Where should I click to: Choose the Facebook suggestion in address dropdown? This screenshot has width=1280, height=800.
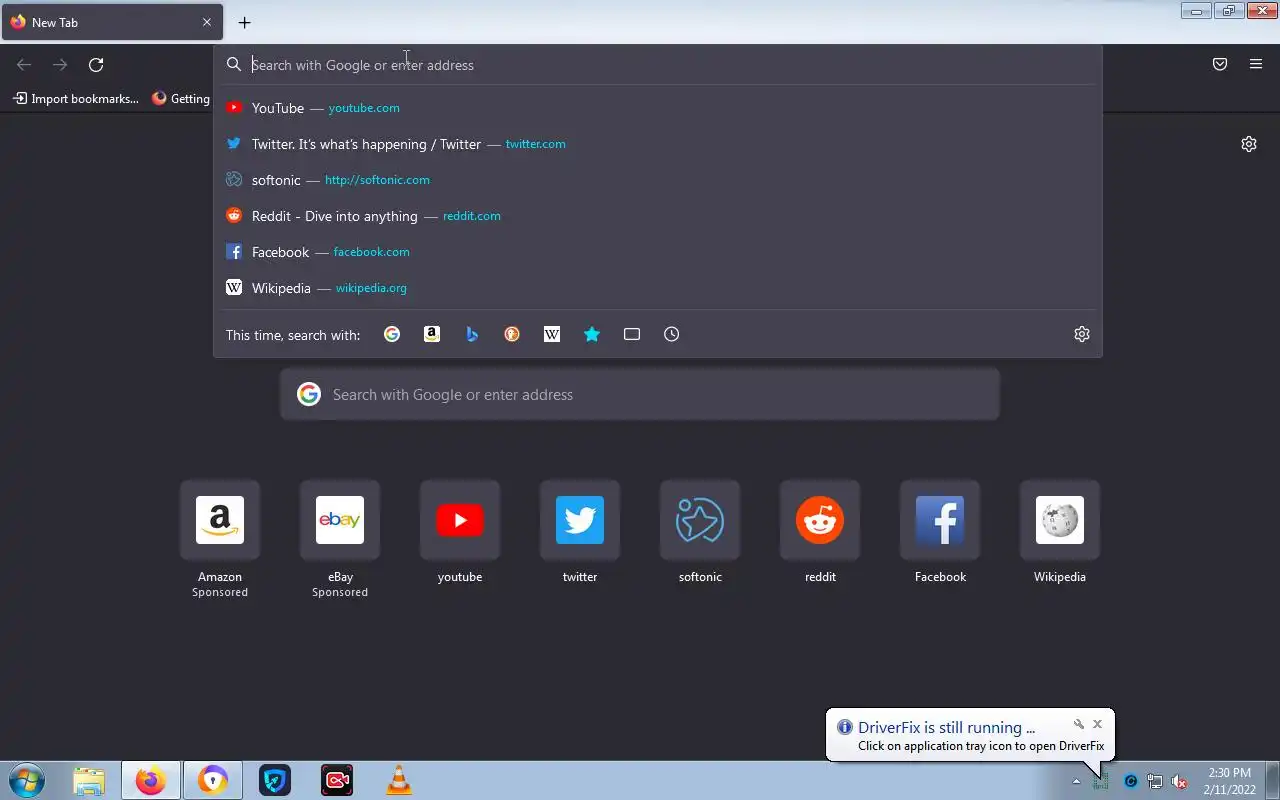[658, 252]
